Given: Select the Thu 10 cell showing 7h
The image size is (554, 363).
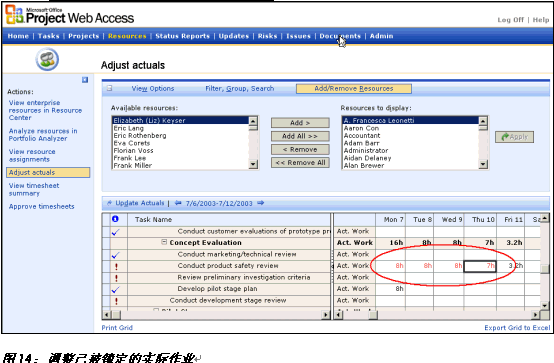Looking at the screenshot, I should point(480,266).
